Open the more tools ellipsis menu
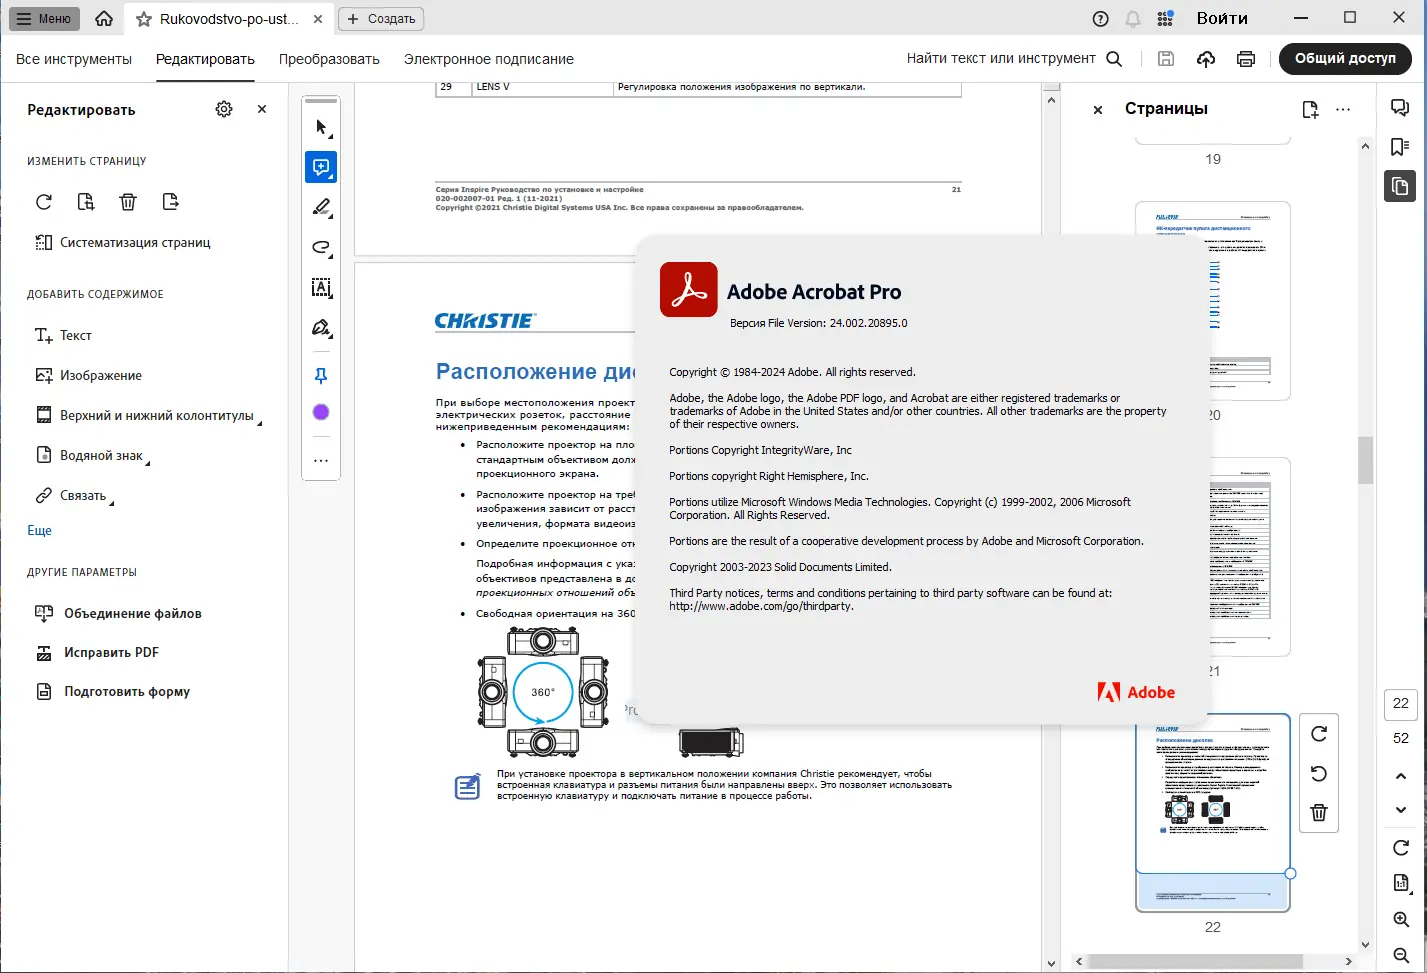The height and width of the screenshot is (973, 1427). coord(321,460)
